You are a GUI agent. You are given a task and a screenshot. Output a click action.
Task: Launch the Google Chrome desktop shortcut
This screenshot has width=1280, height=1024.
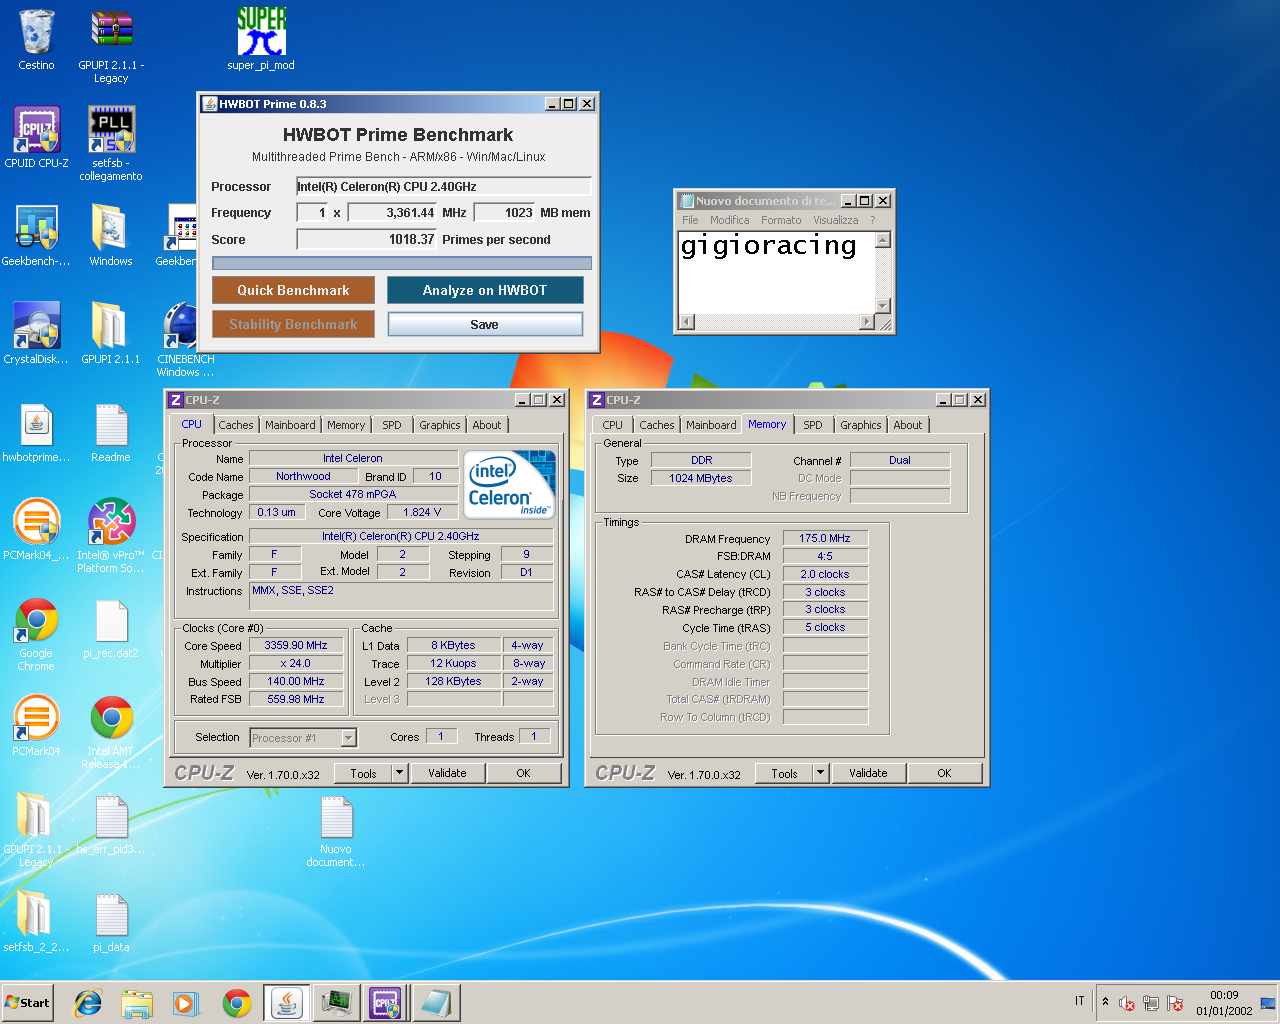click(36, 634)
